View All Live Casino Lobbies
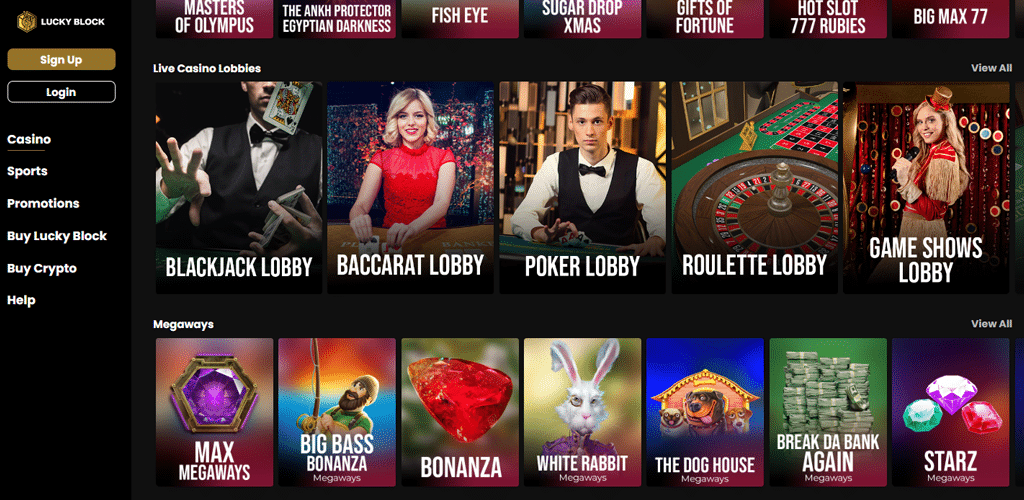Screen dimensions: 1024x500 coord(991,68)
